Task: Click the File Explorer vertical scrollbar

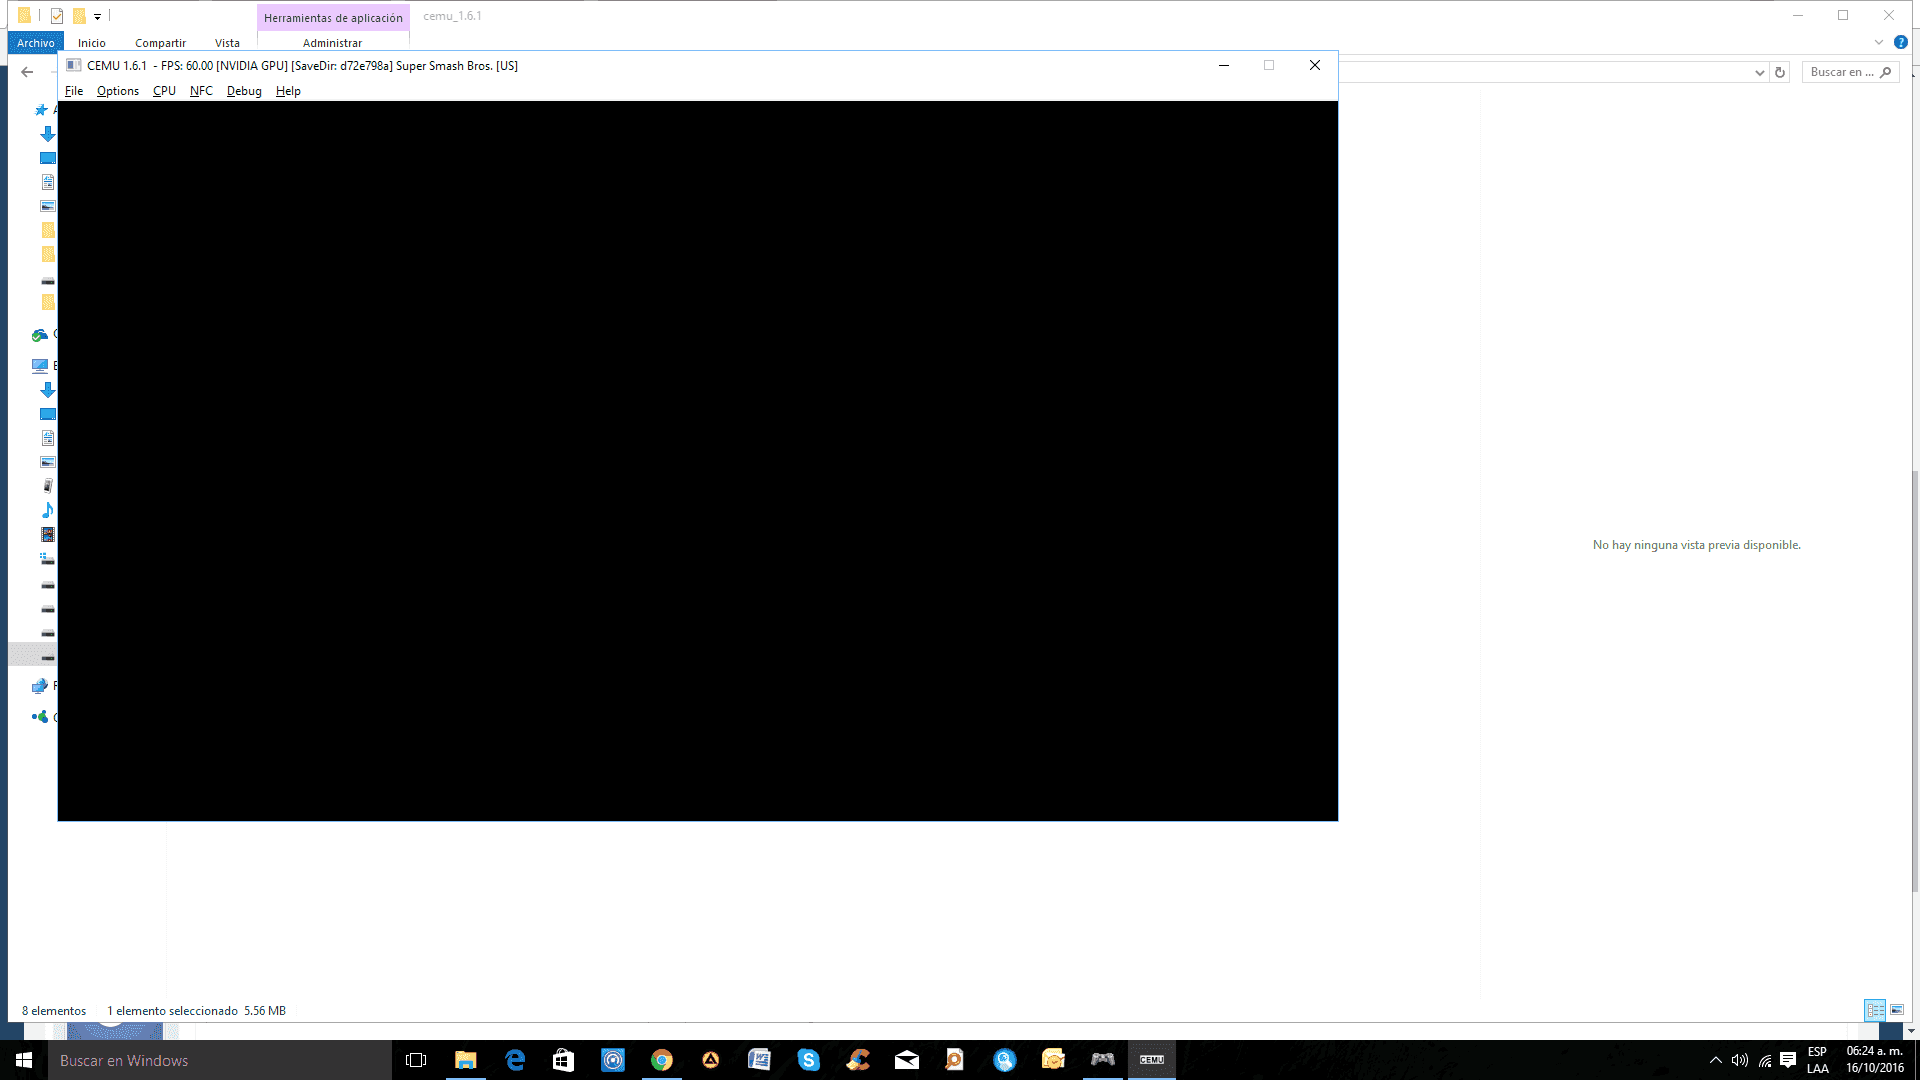Action: point(1914,680)
